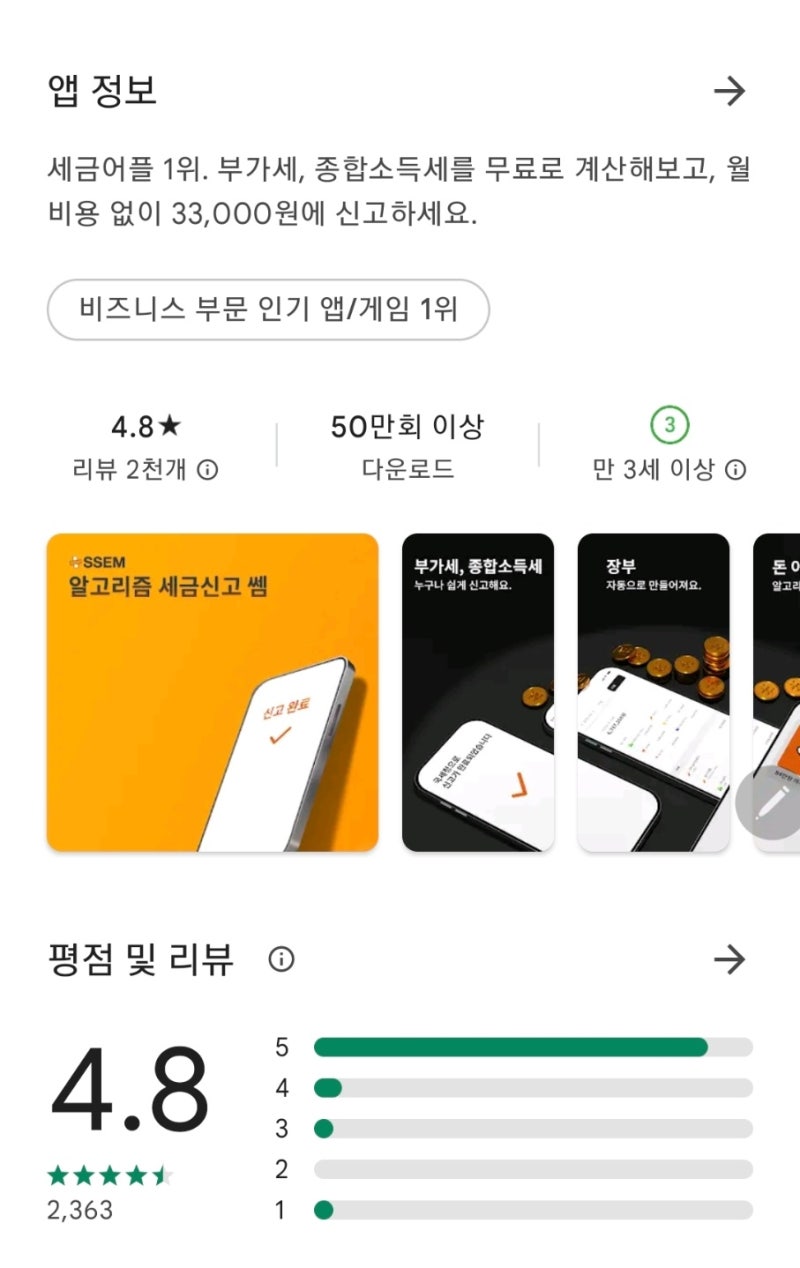Tap the app description text
The height and width of the screenshot is (1268, 800).
pos(398,192)
